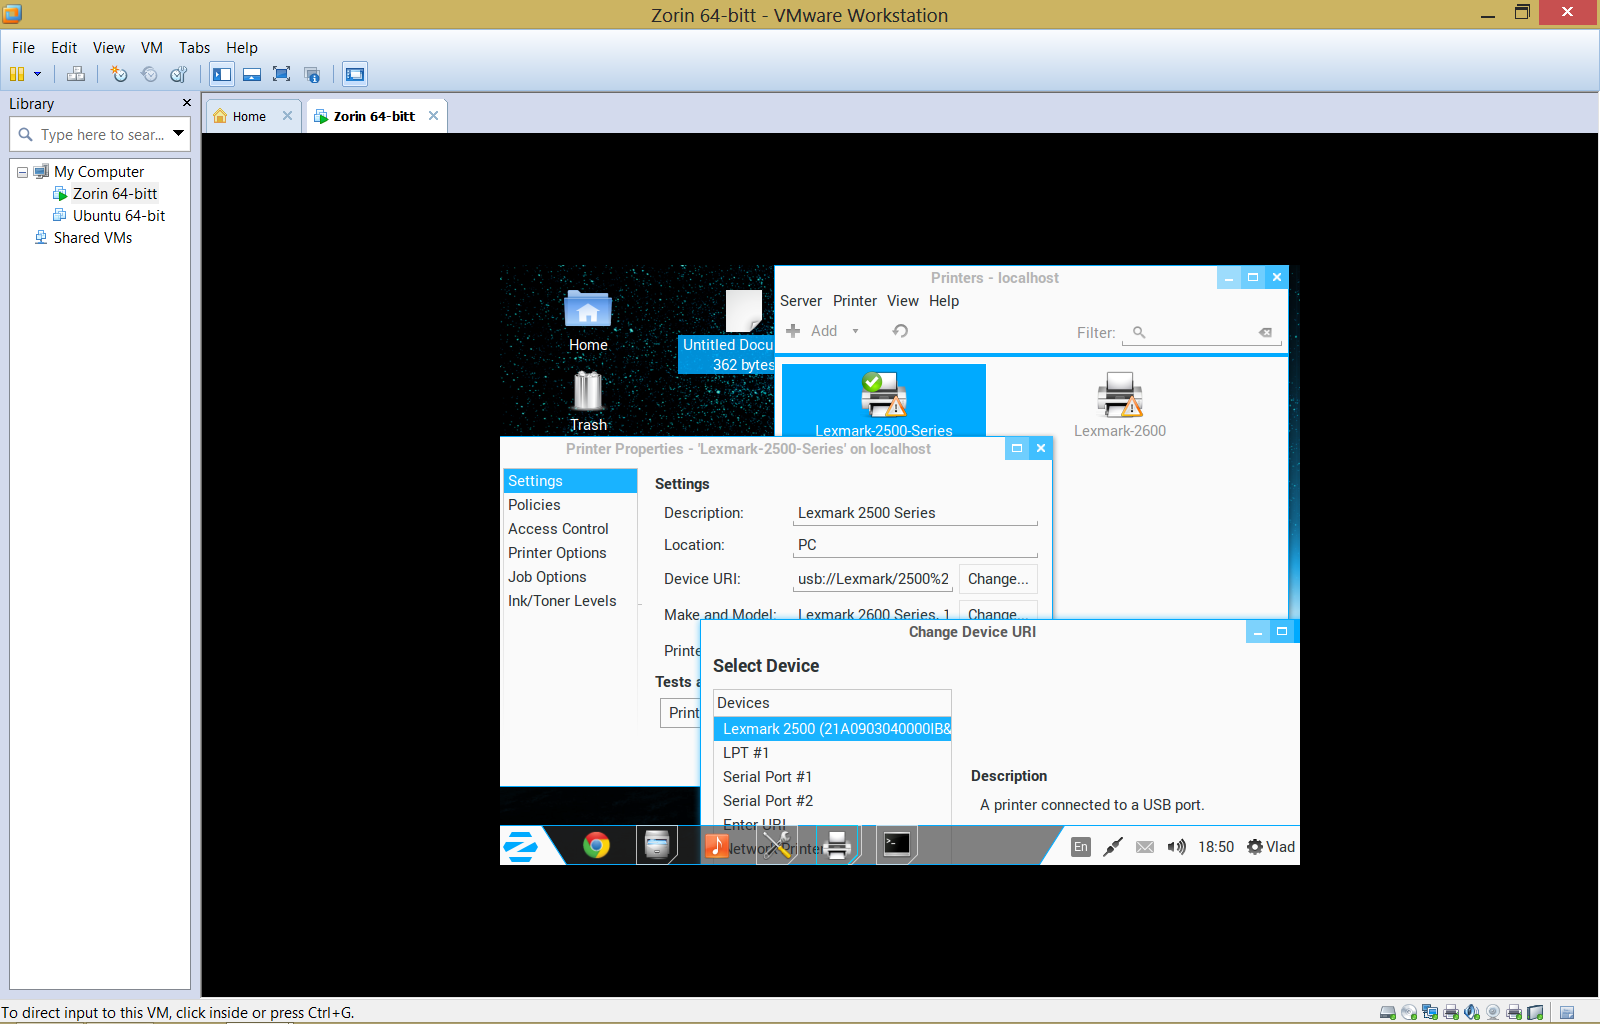
Task: Enter full screen mode from toolbar
Action: 282,74
